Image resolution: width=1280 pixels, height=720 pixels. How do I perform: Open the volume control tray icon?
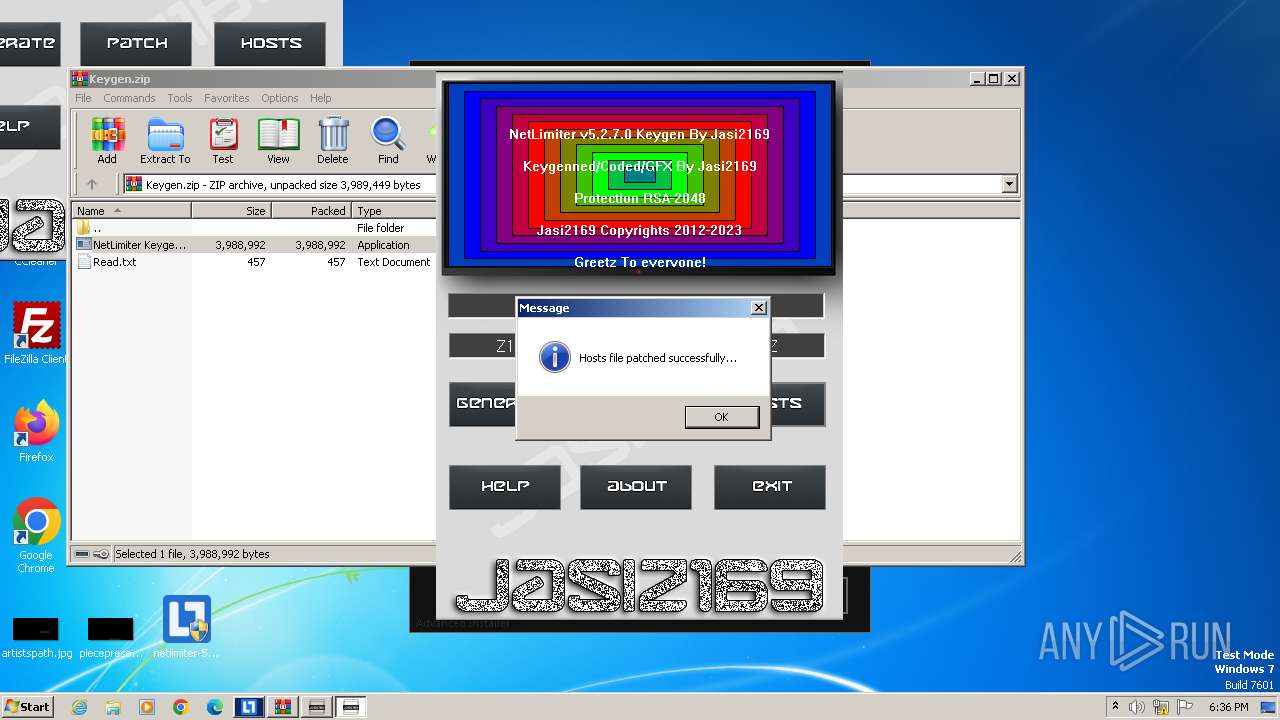[x=1137, y=707]
